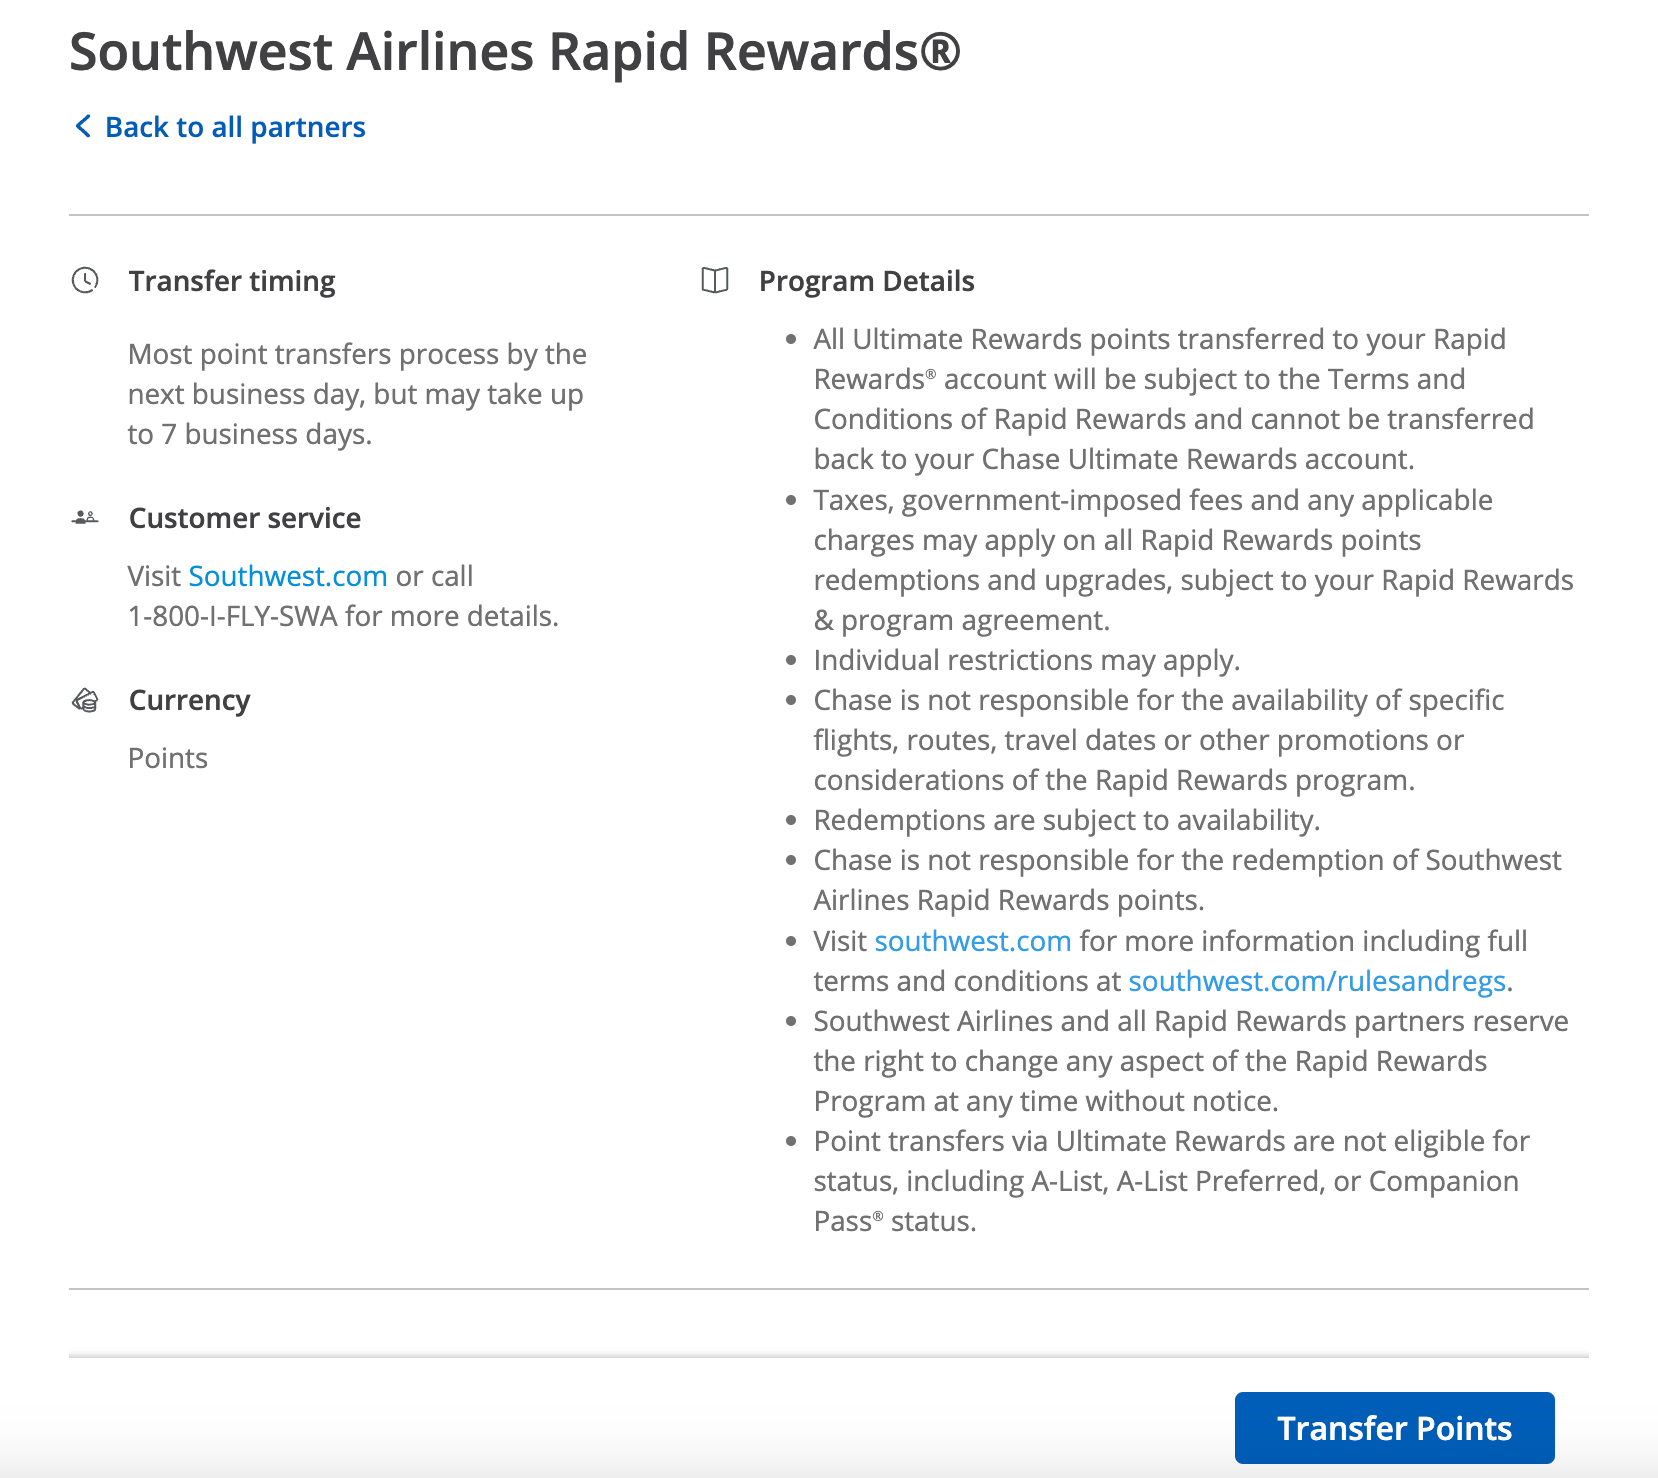Select the Customer service section header
The height and width of the screenshot is (1478, 1658).
tap(244, 518)
